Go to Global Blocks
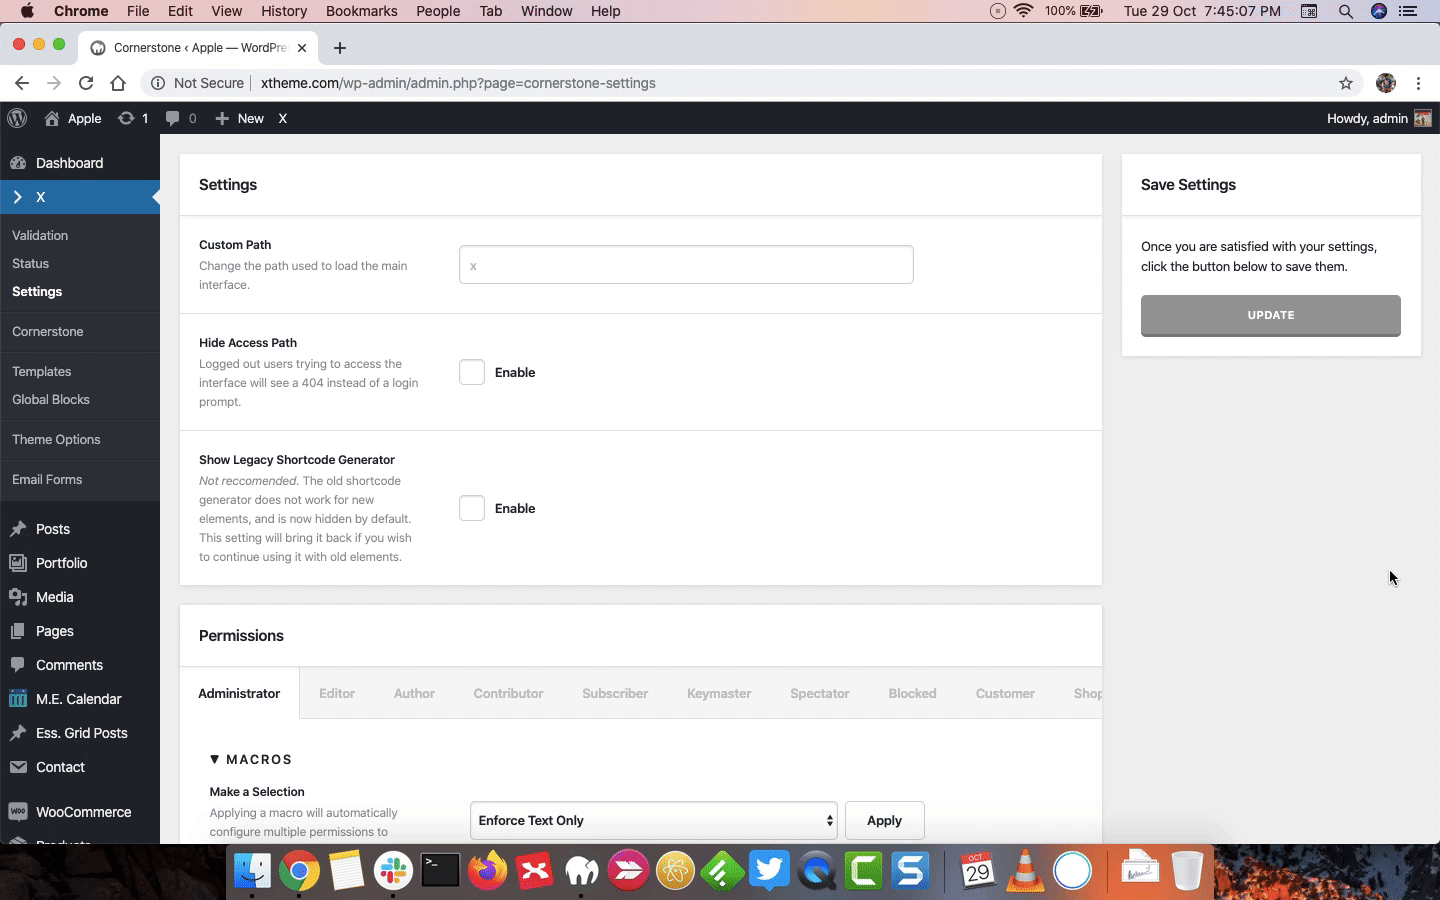This screenshot has height=900, width=1440. pos(51,399)
